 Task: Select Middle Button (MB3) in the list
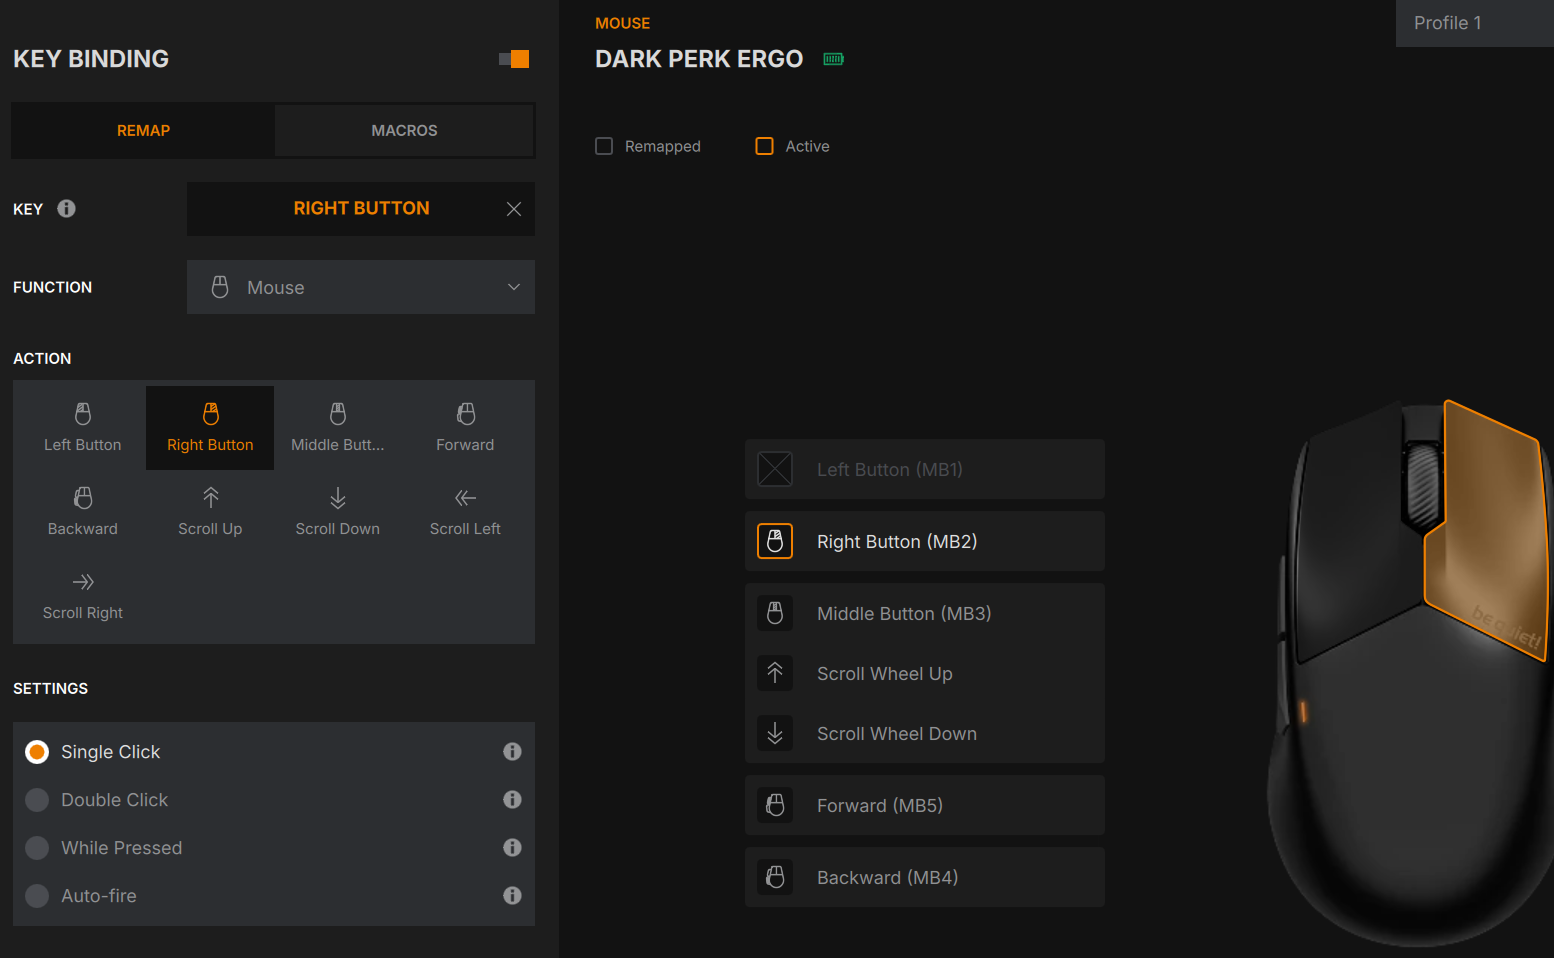coord(925,613)
